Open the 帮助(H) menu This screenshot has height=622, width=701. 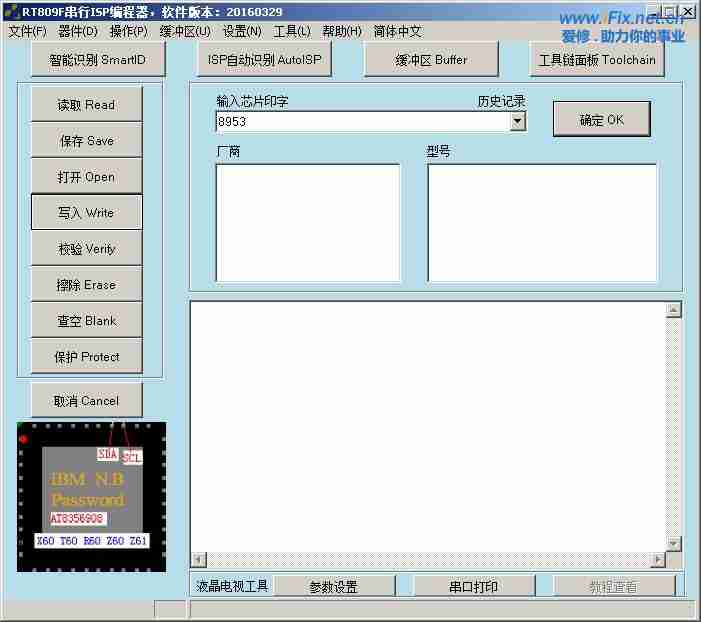(x=342, y=31)
